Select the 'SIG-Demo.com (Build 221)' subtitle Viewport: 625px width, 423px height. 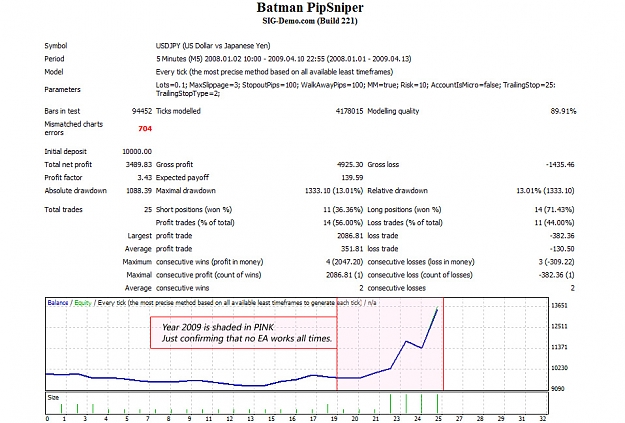pyautogui.click(x=310, y=21)
